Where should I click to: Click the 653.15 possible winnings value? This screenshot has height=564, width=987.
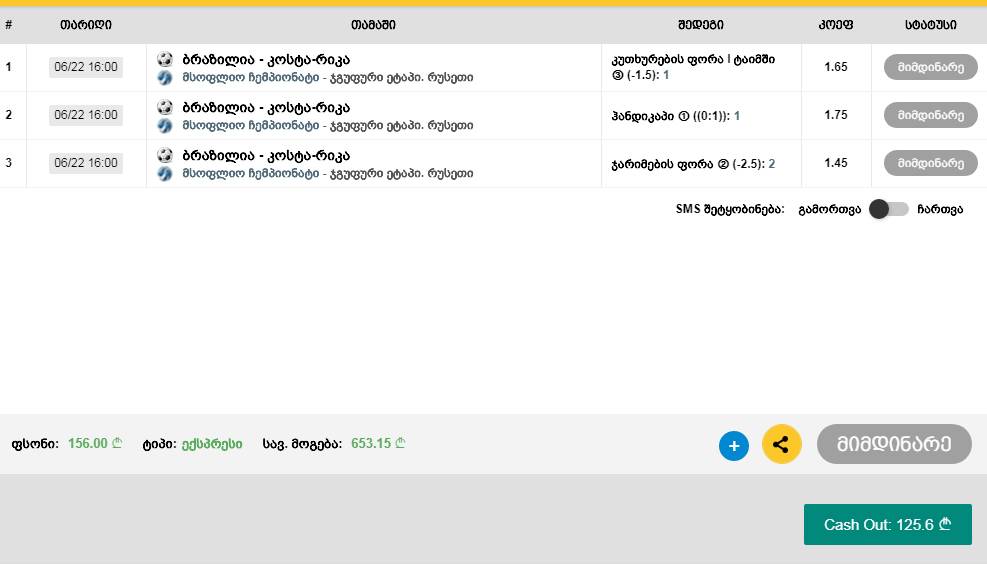(378, 443)
